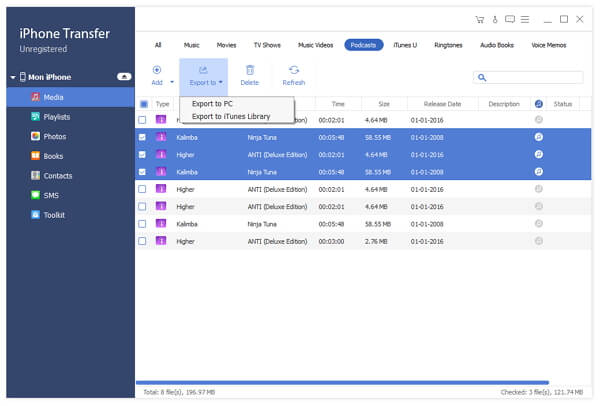The width and height of the screenshot is (600, 406).
Task: Choose Export to iTunes Library
Action: [231, 116]
